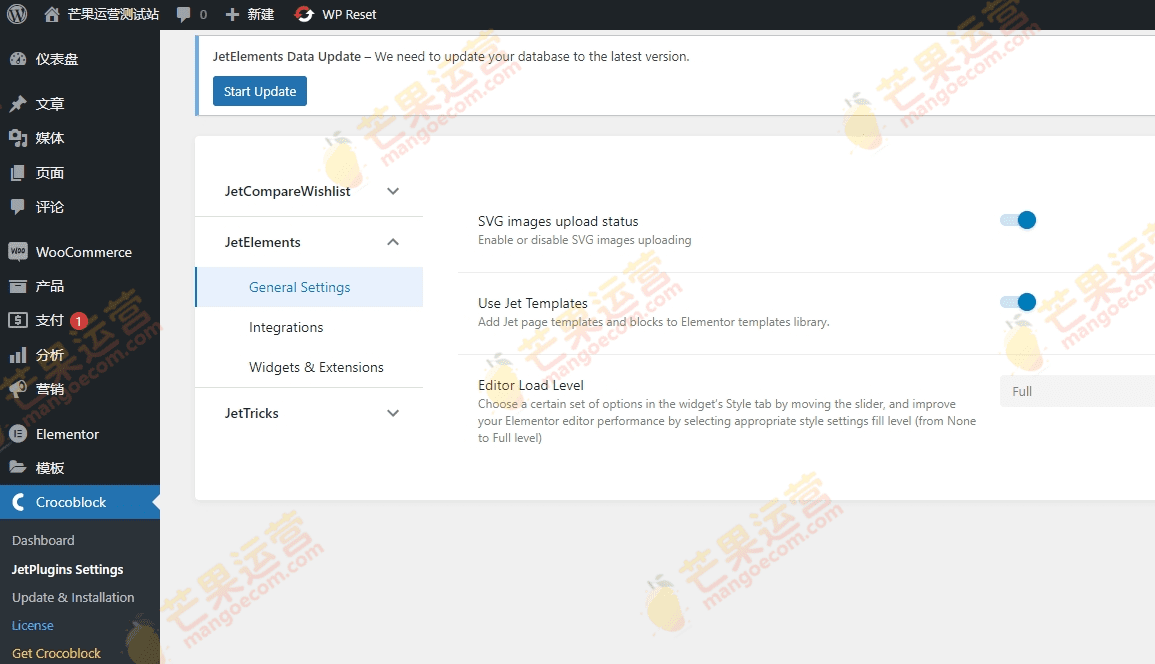Click the 芒果运营测试站 site name
The image size is (1155, 664).
(x=113, y=14)
